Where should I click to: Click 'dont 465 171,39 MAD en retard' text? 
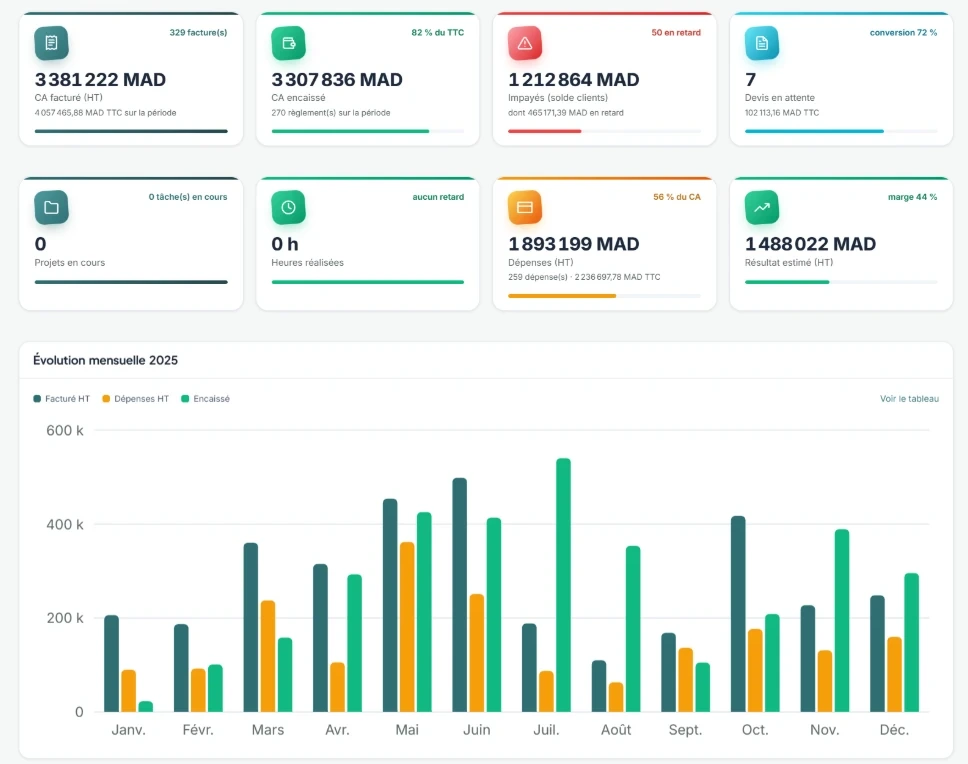[x=565, y=113]
